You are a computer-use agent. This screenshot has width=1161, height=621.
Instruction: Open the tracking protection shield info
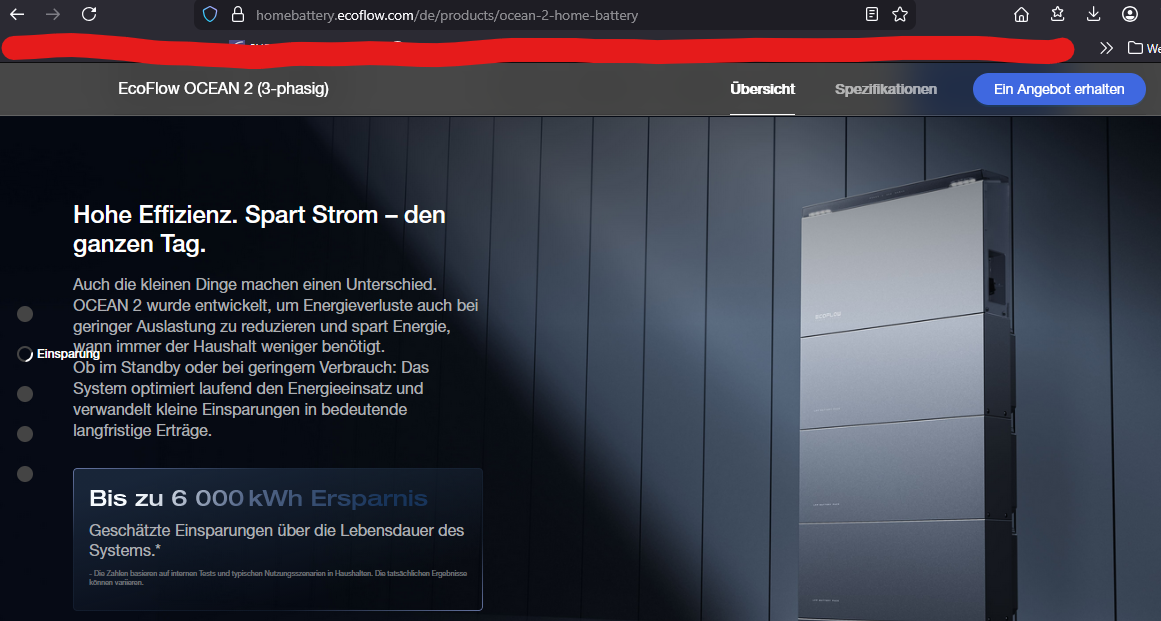tap(210, 14)
